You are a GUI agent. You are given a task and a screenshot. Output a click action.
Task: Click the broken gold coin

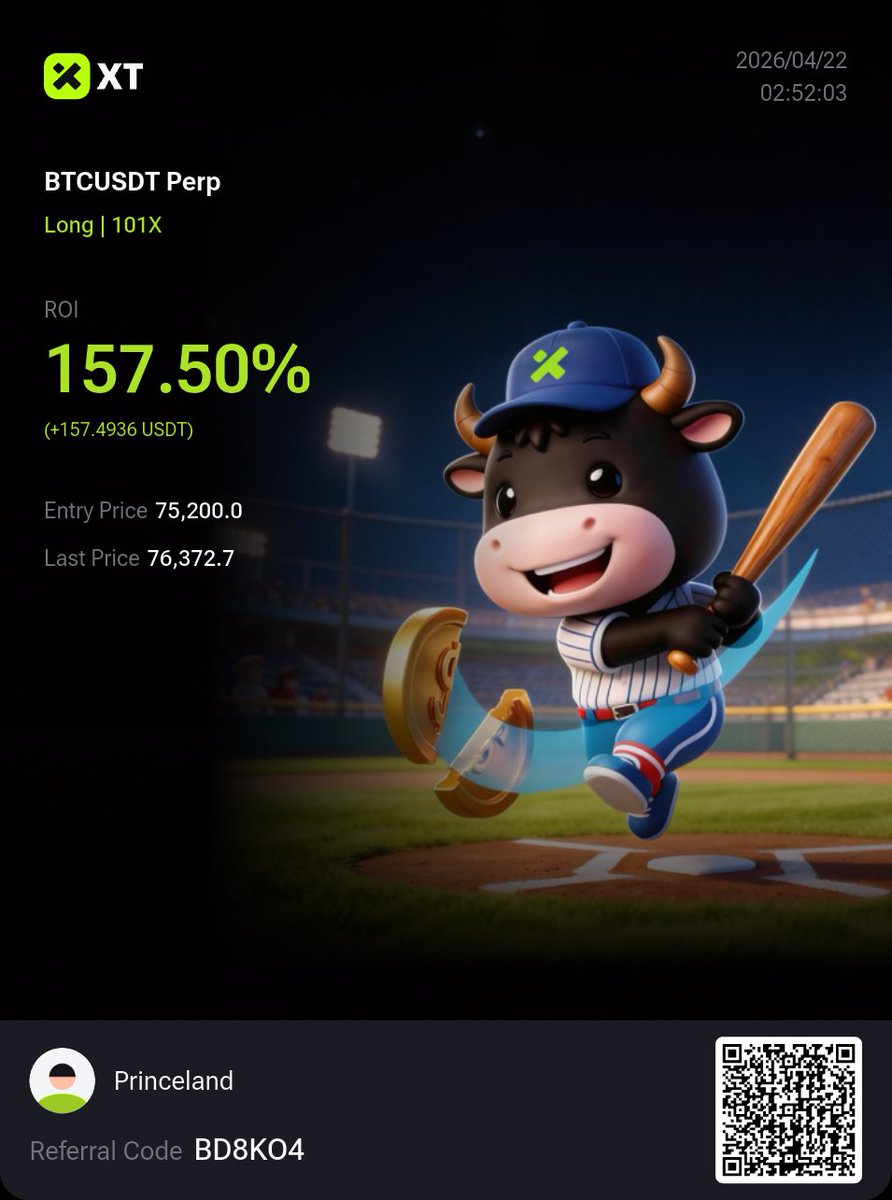[460, 711]
